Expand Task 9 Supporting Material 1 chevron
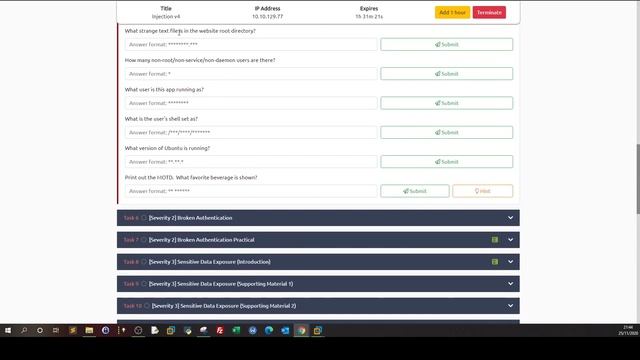 (510, 284)
